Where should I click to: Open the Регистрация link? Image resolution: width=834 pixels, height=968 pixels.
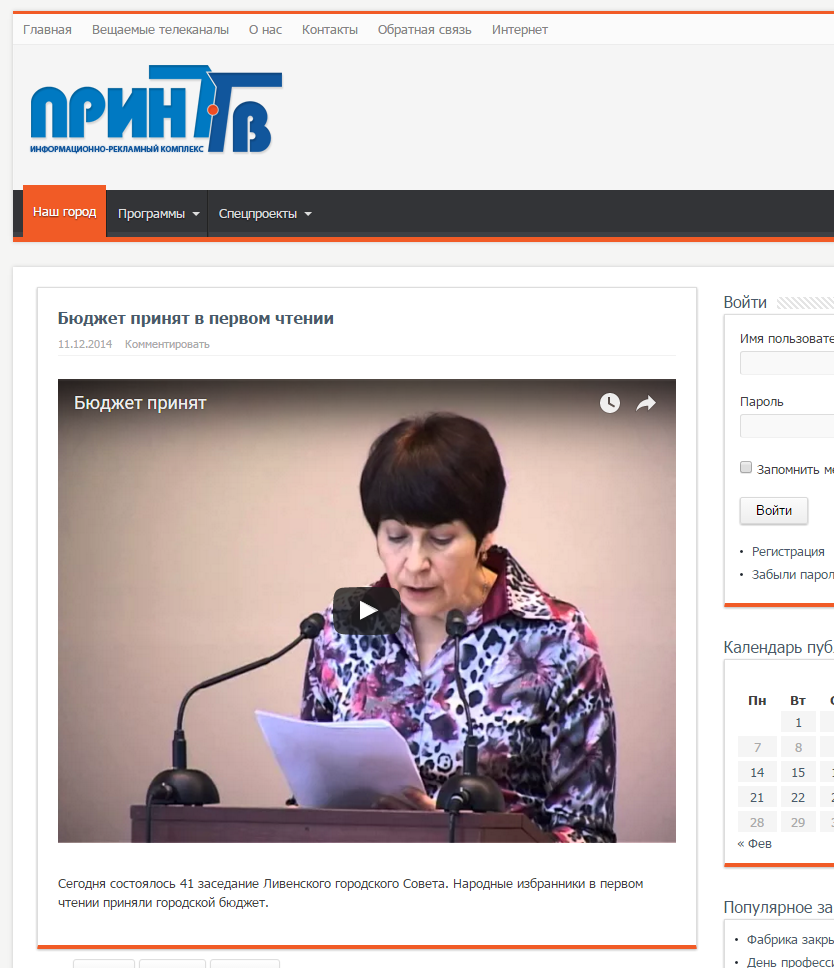[x=788, y=551]
